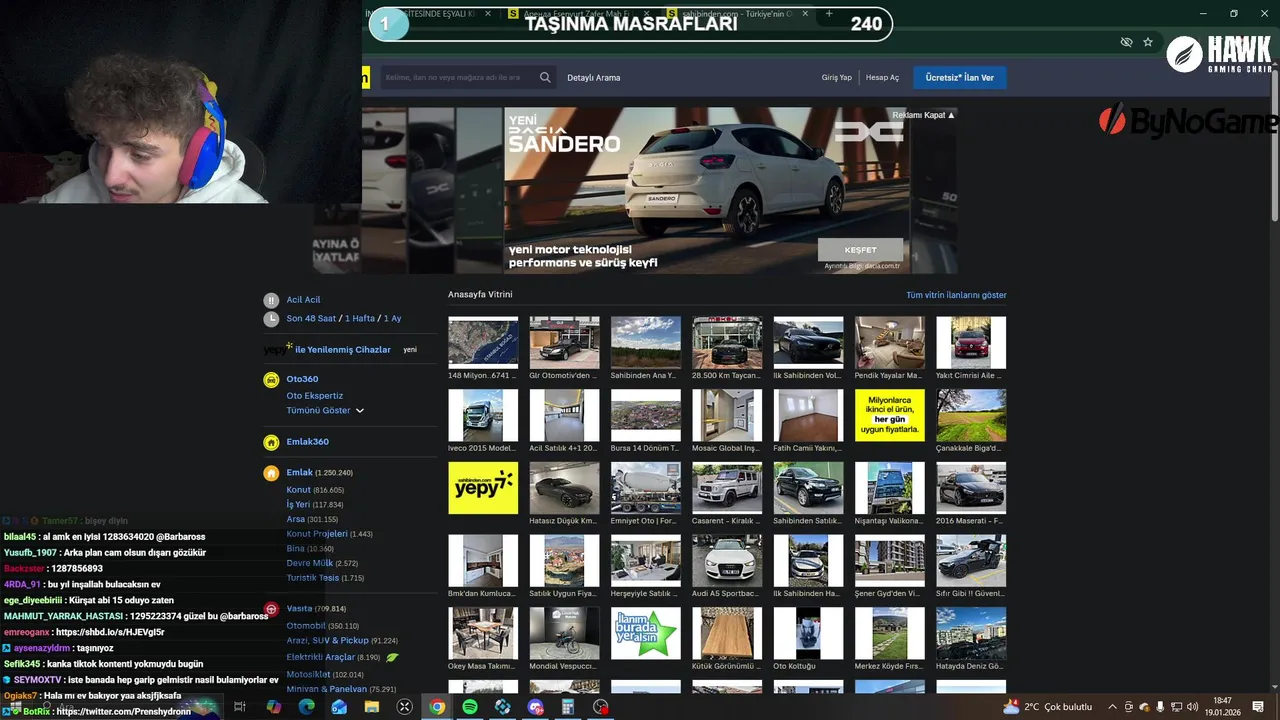Click the Ücretsiz İlan Ver button
The height and width of the screenshot is (720, 1280).
[x=960, y=78]
